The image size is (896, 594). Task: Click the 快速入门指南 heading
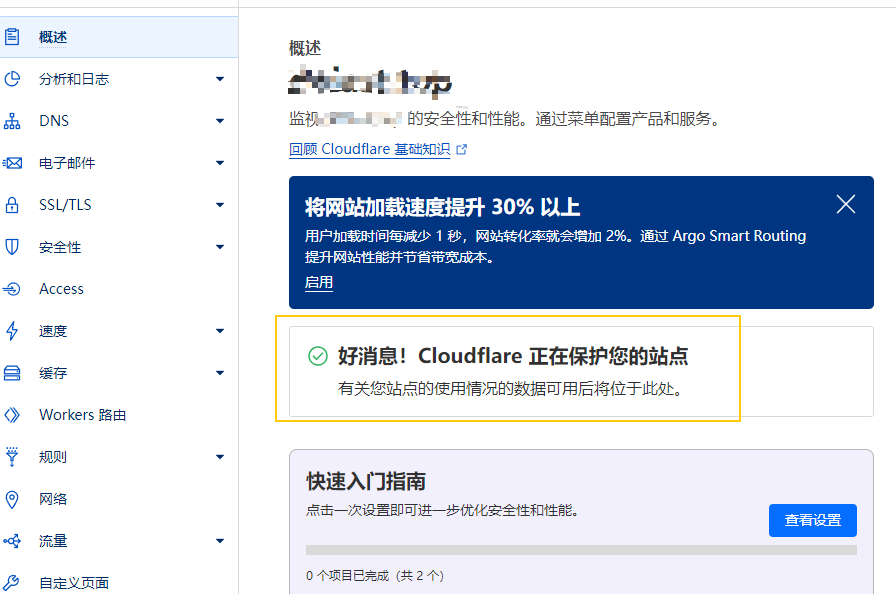point(366,481)
